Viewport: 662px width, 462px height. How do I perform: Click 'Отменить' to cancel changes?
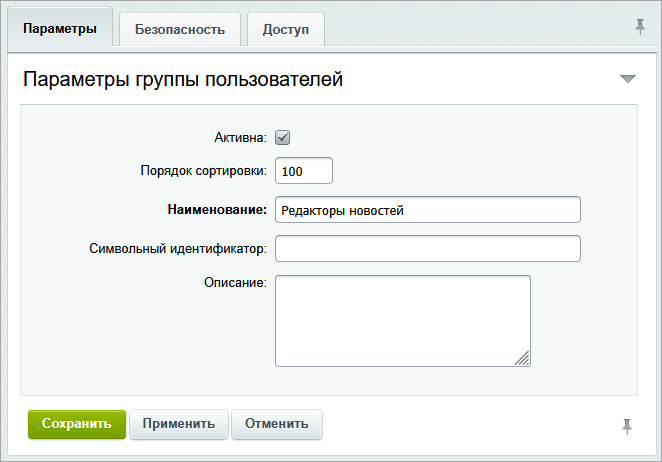pyautogui.click(x=277, y=424)
